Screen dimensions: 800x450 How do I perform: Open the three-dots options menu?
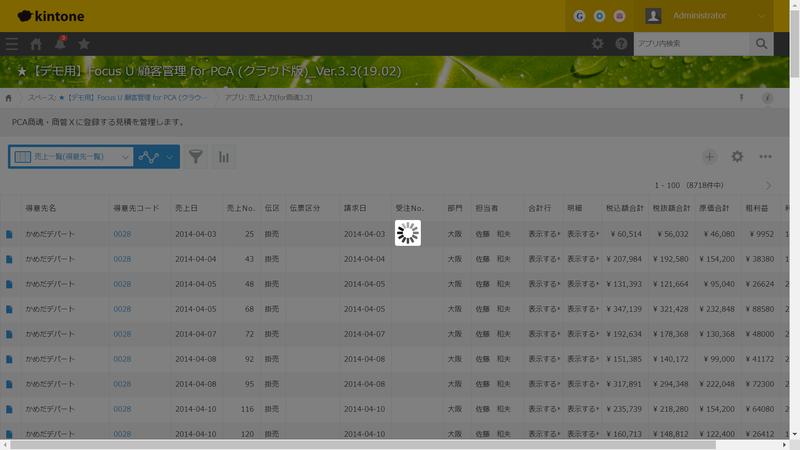[765, 157]
